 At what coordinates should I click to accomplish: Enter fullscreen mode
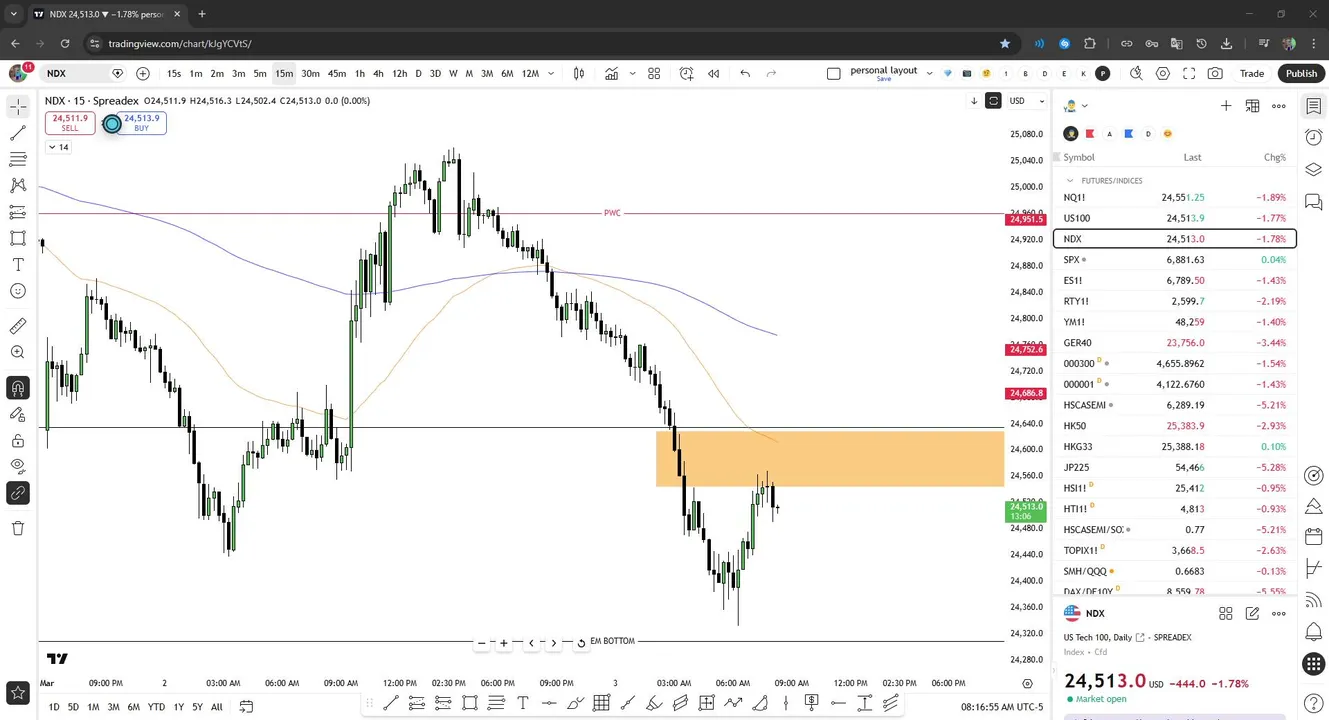1189,73
